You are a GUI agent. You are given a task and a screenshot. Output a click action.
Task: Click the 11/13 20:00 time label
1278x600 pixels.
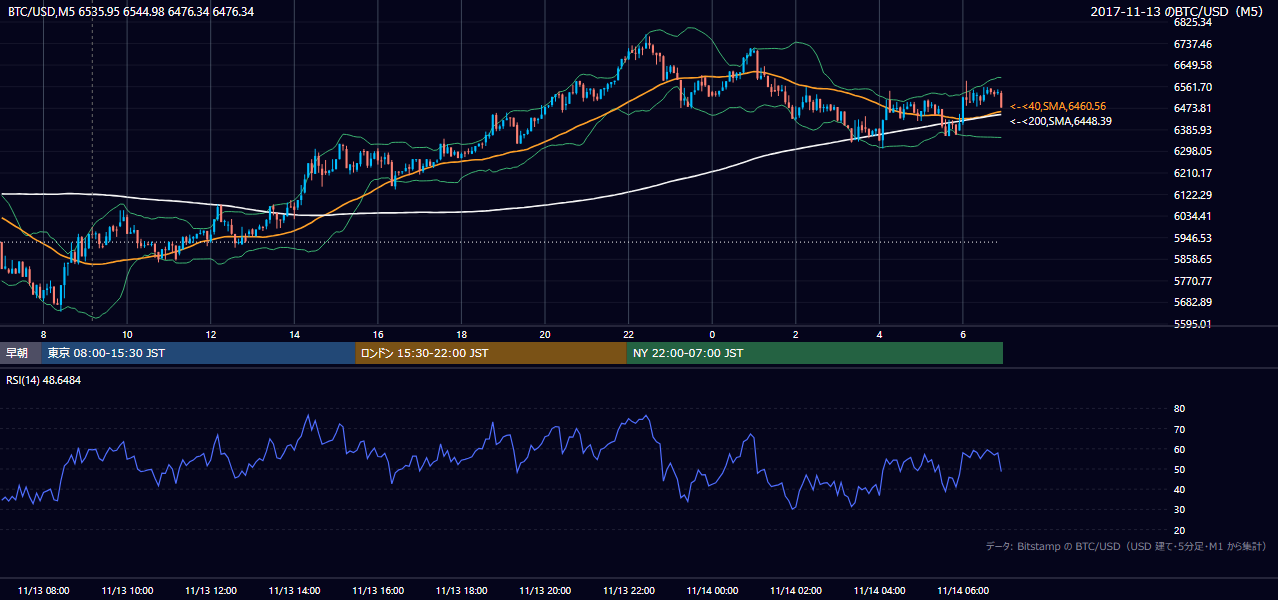click(545, 591)
